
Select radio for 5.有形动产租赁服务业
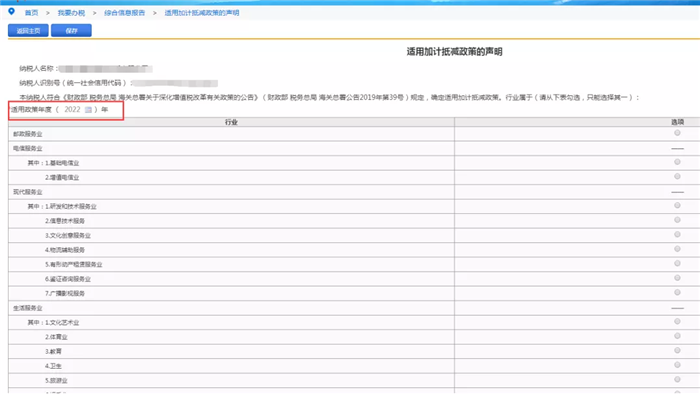point(677,263)
